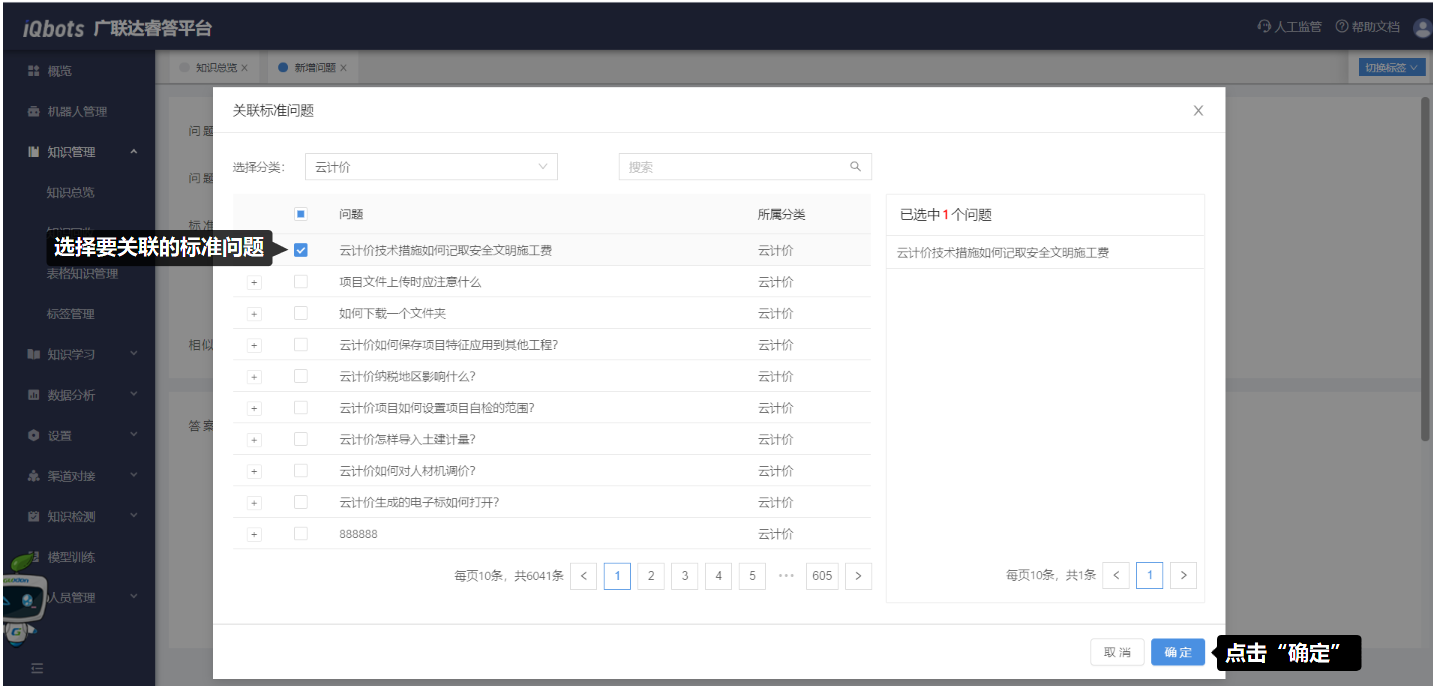1433x686 pixels.
Task: Expand the 如何下载一个文件夹 row
Action: 254,314
